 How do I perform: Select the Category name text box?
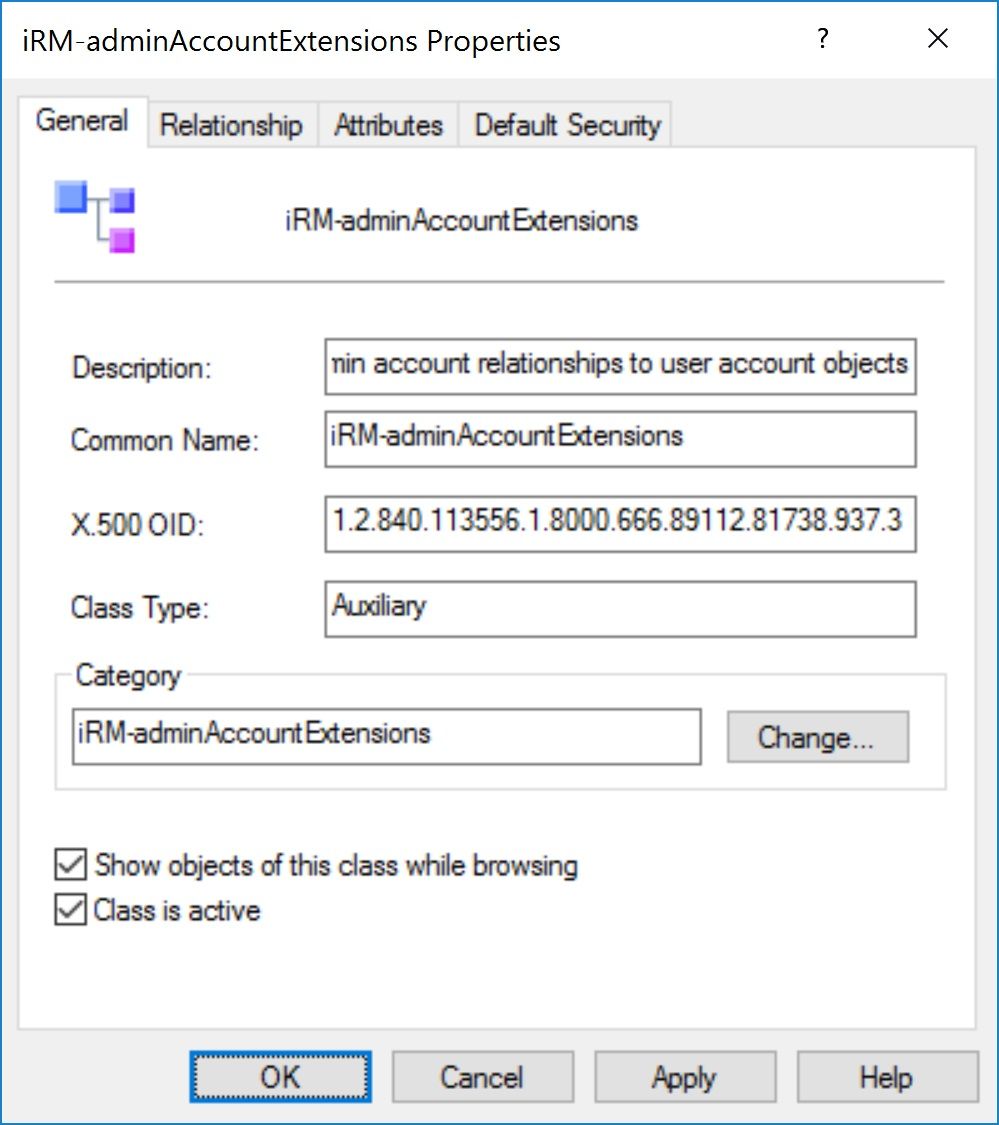pos(386,736)
